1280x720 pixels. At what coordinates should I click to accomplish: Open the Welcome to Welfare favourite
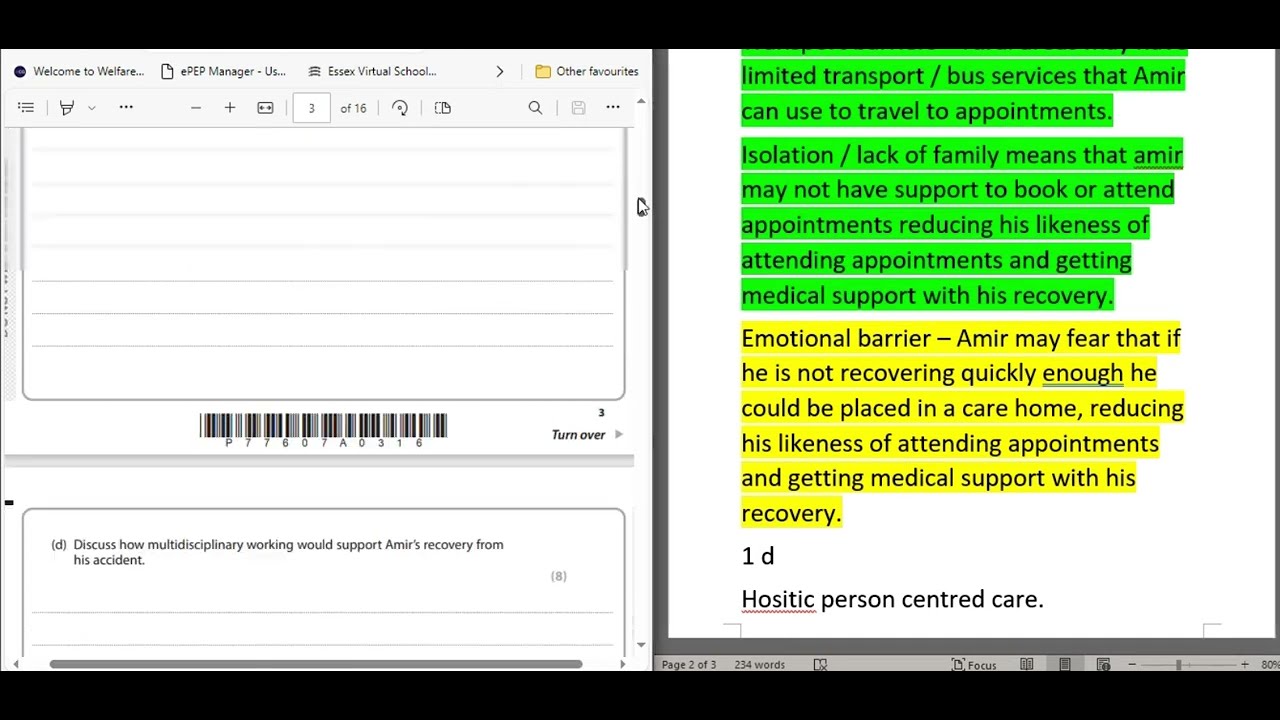pyautogui.click(x=79, y=71)
